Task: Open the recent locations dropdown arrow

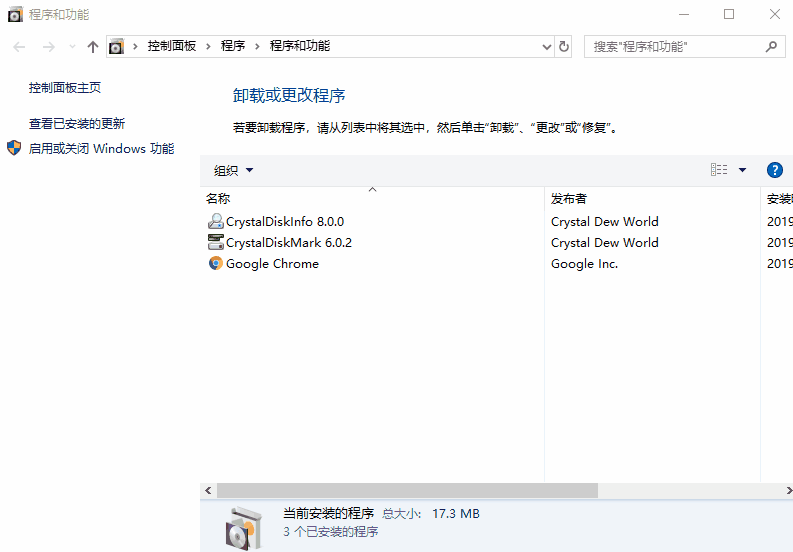Action: pyautogui.click(x=72, y=47)
